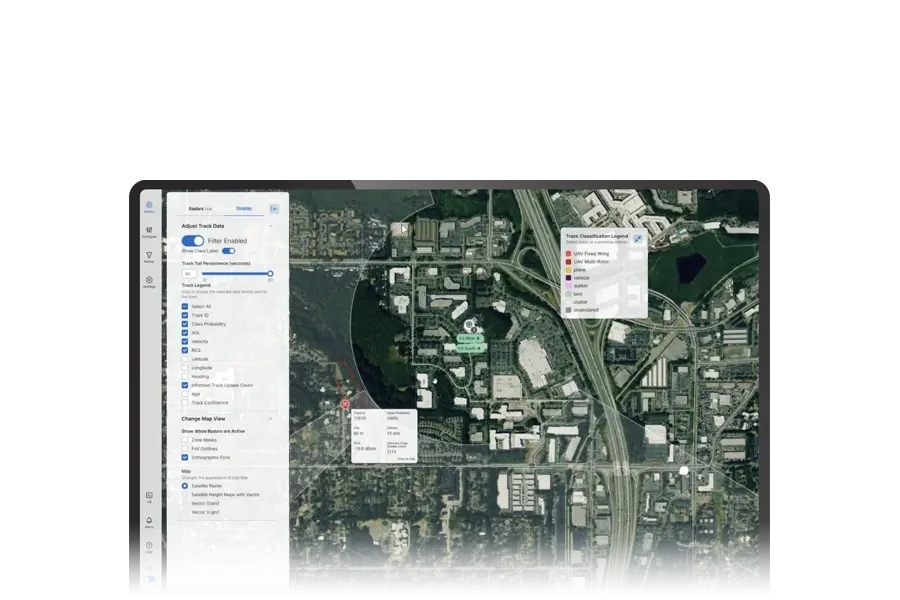Uncheck the Track ID checkbox
This screenshot has width=900, height=600.
tap(185, 315)
